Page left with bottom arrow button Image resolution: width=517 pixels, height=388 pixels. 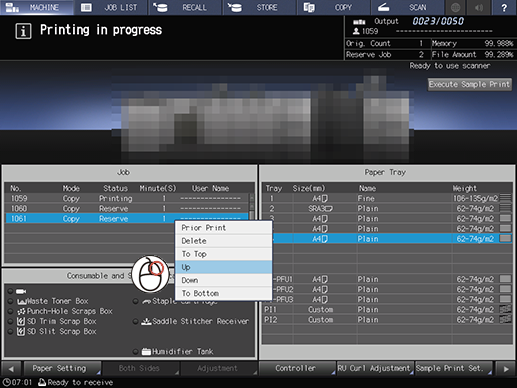tap(11, 369)
